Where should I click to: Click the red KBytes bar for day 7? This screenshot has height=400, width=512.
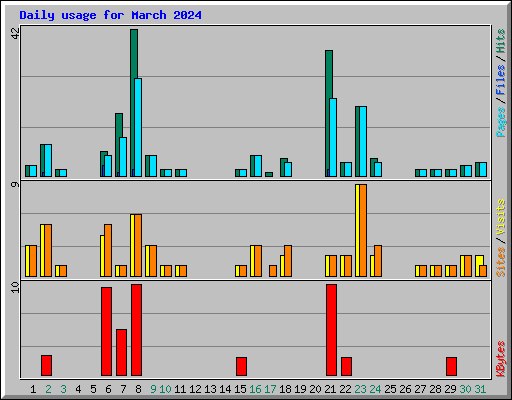pyautogui.click(x=121, y=352)
